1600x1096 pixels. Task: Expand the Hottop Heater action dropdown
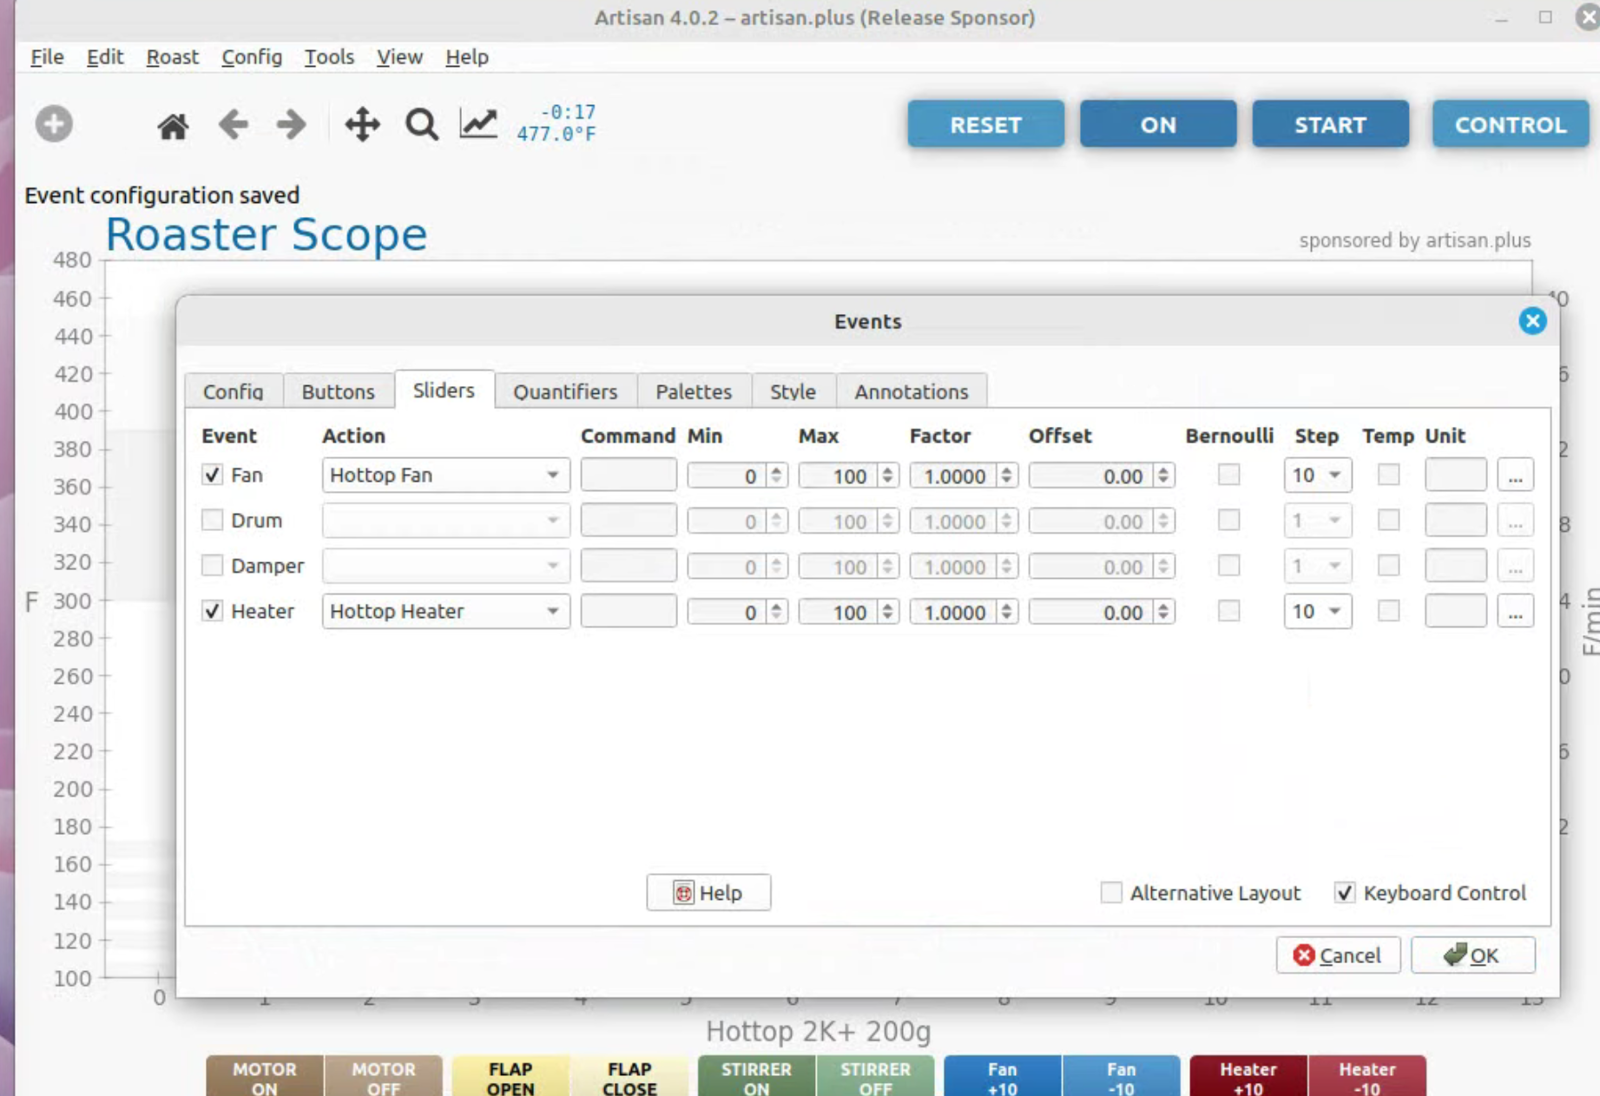[445, 611]
